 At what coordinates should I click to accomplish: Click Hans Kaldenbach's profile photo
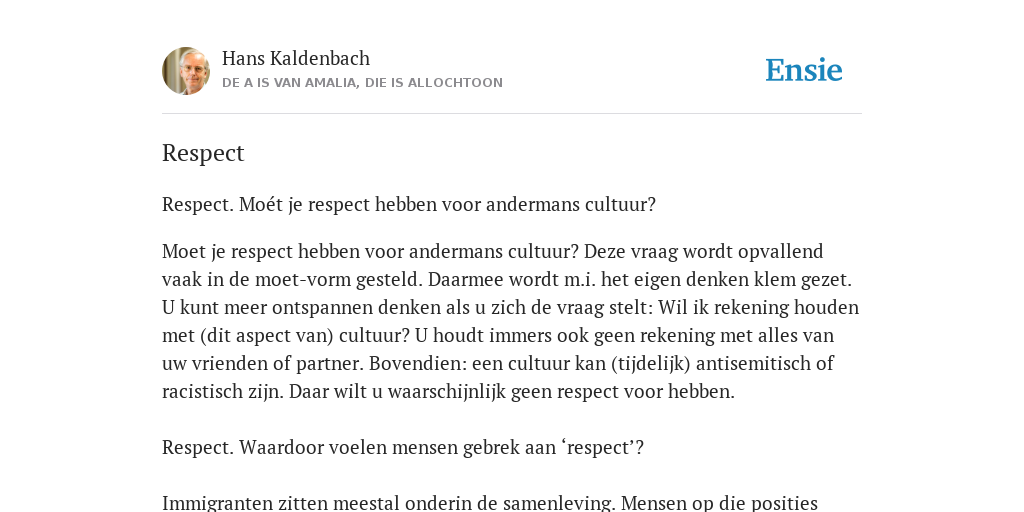point(186,71)
